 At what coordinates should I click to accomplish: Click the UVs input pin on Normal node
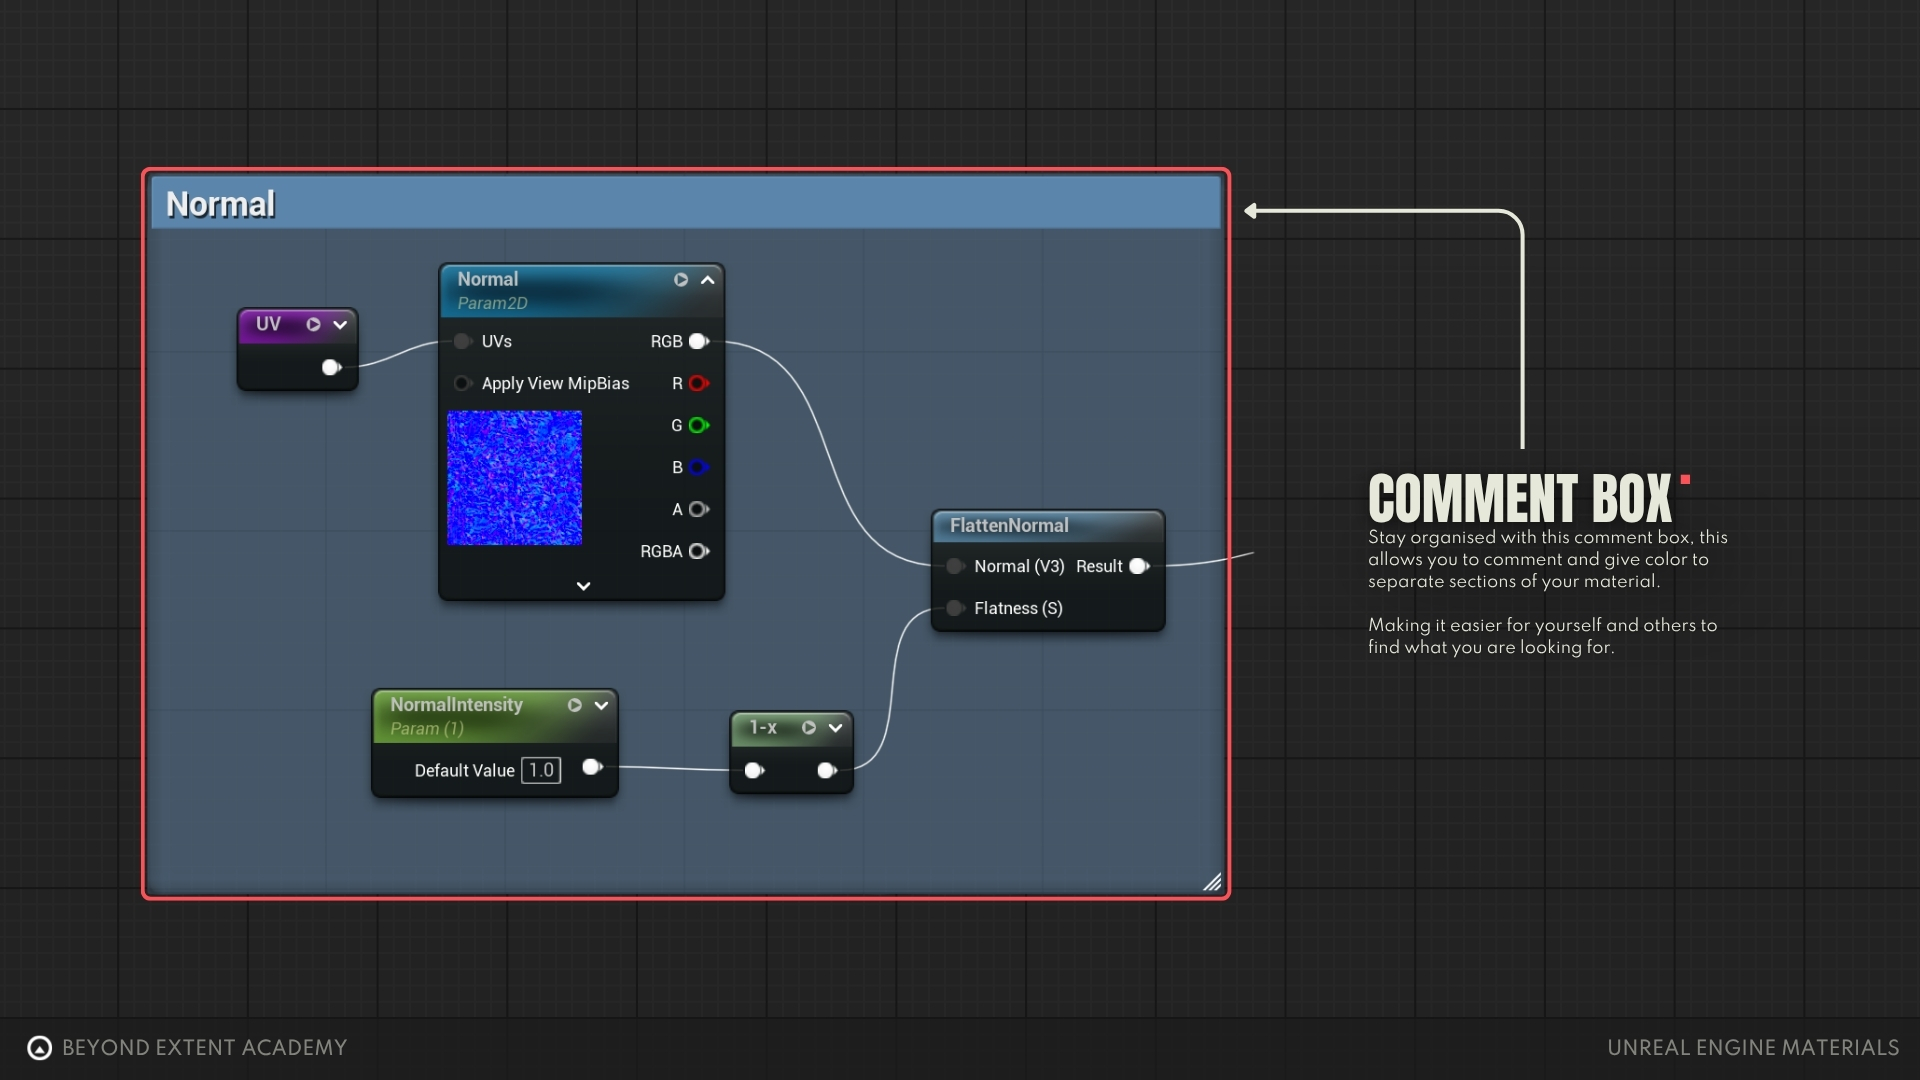pyautogui.click(x=462, y=342)
